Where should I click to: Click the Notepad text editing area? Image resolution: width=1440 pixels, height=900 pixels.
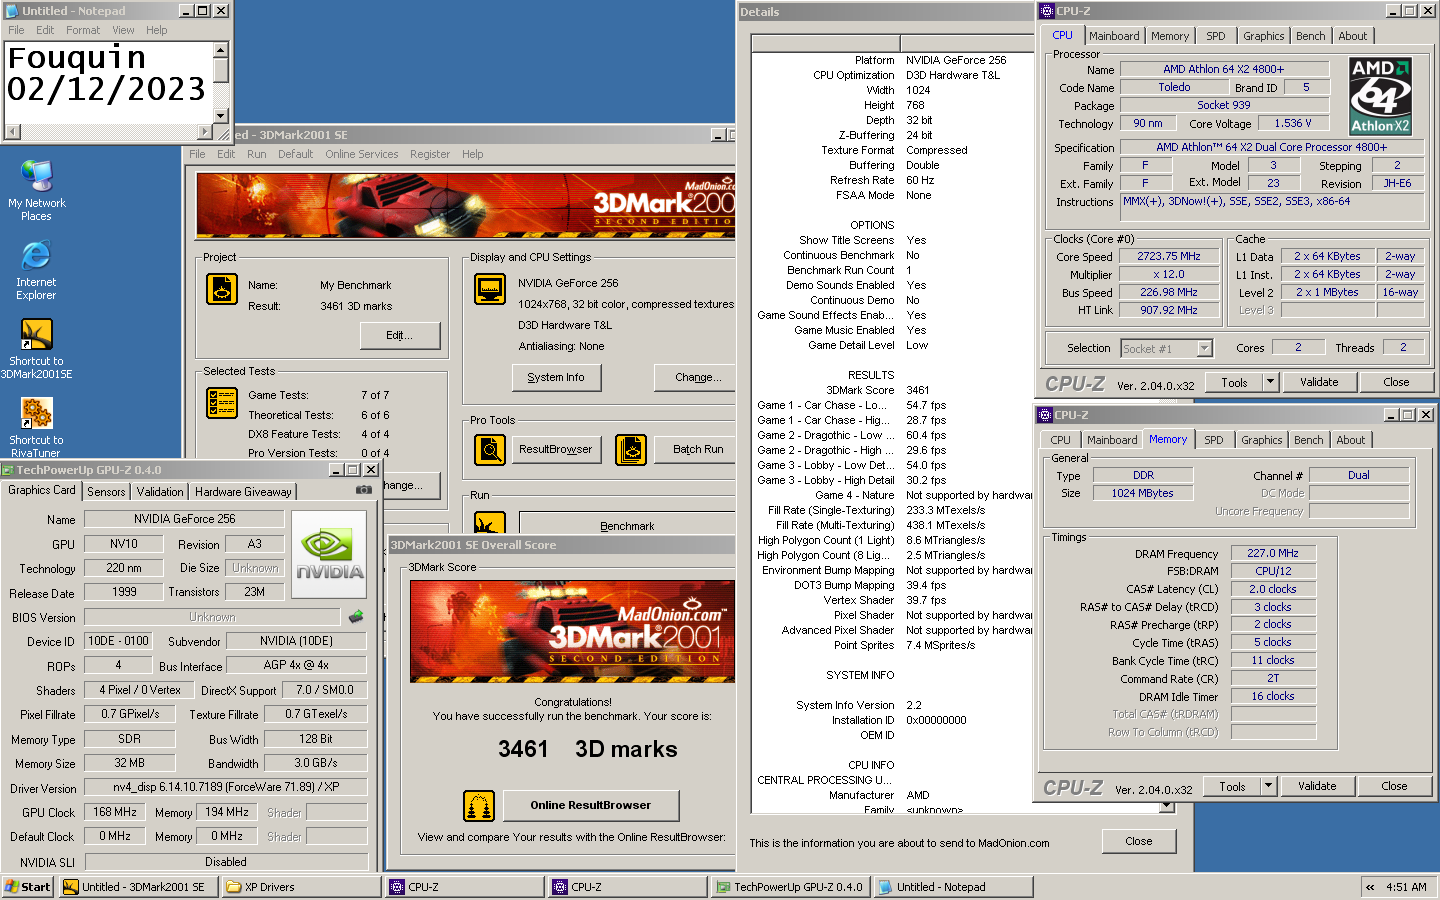(108, 82)
